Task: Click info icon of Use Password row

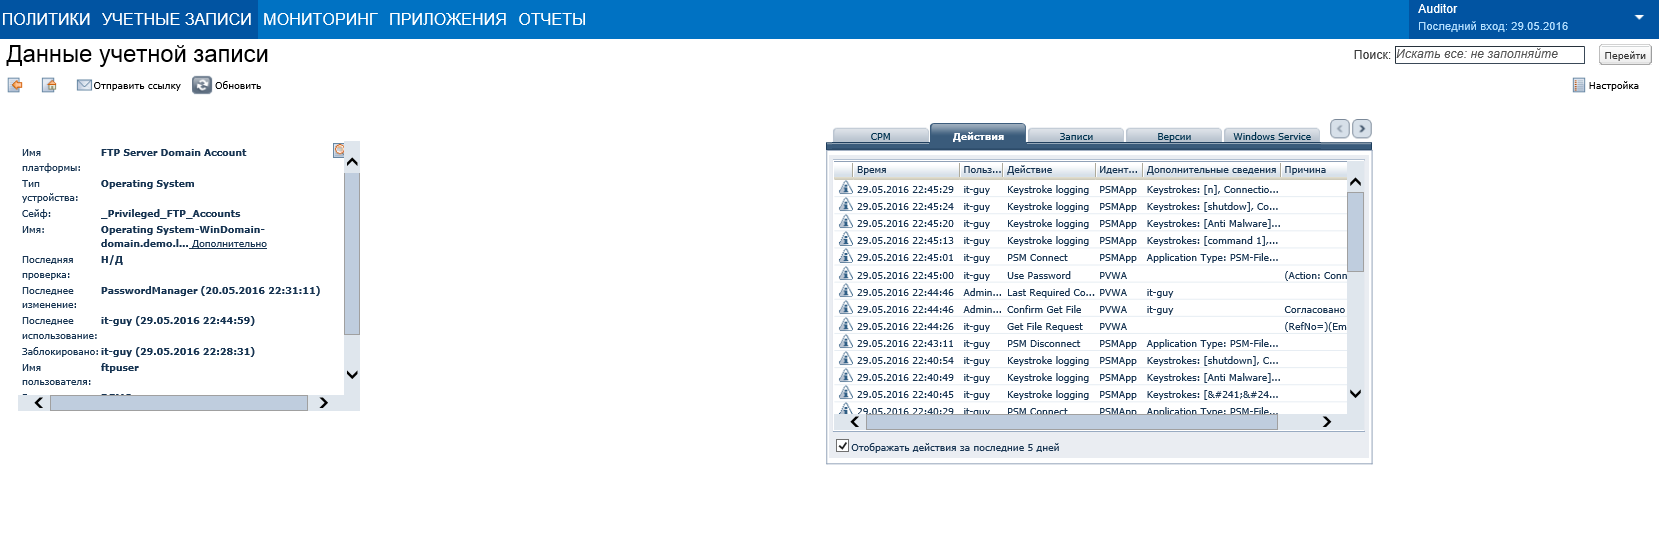Action: click(x=845, y=274)
